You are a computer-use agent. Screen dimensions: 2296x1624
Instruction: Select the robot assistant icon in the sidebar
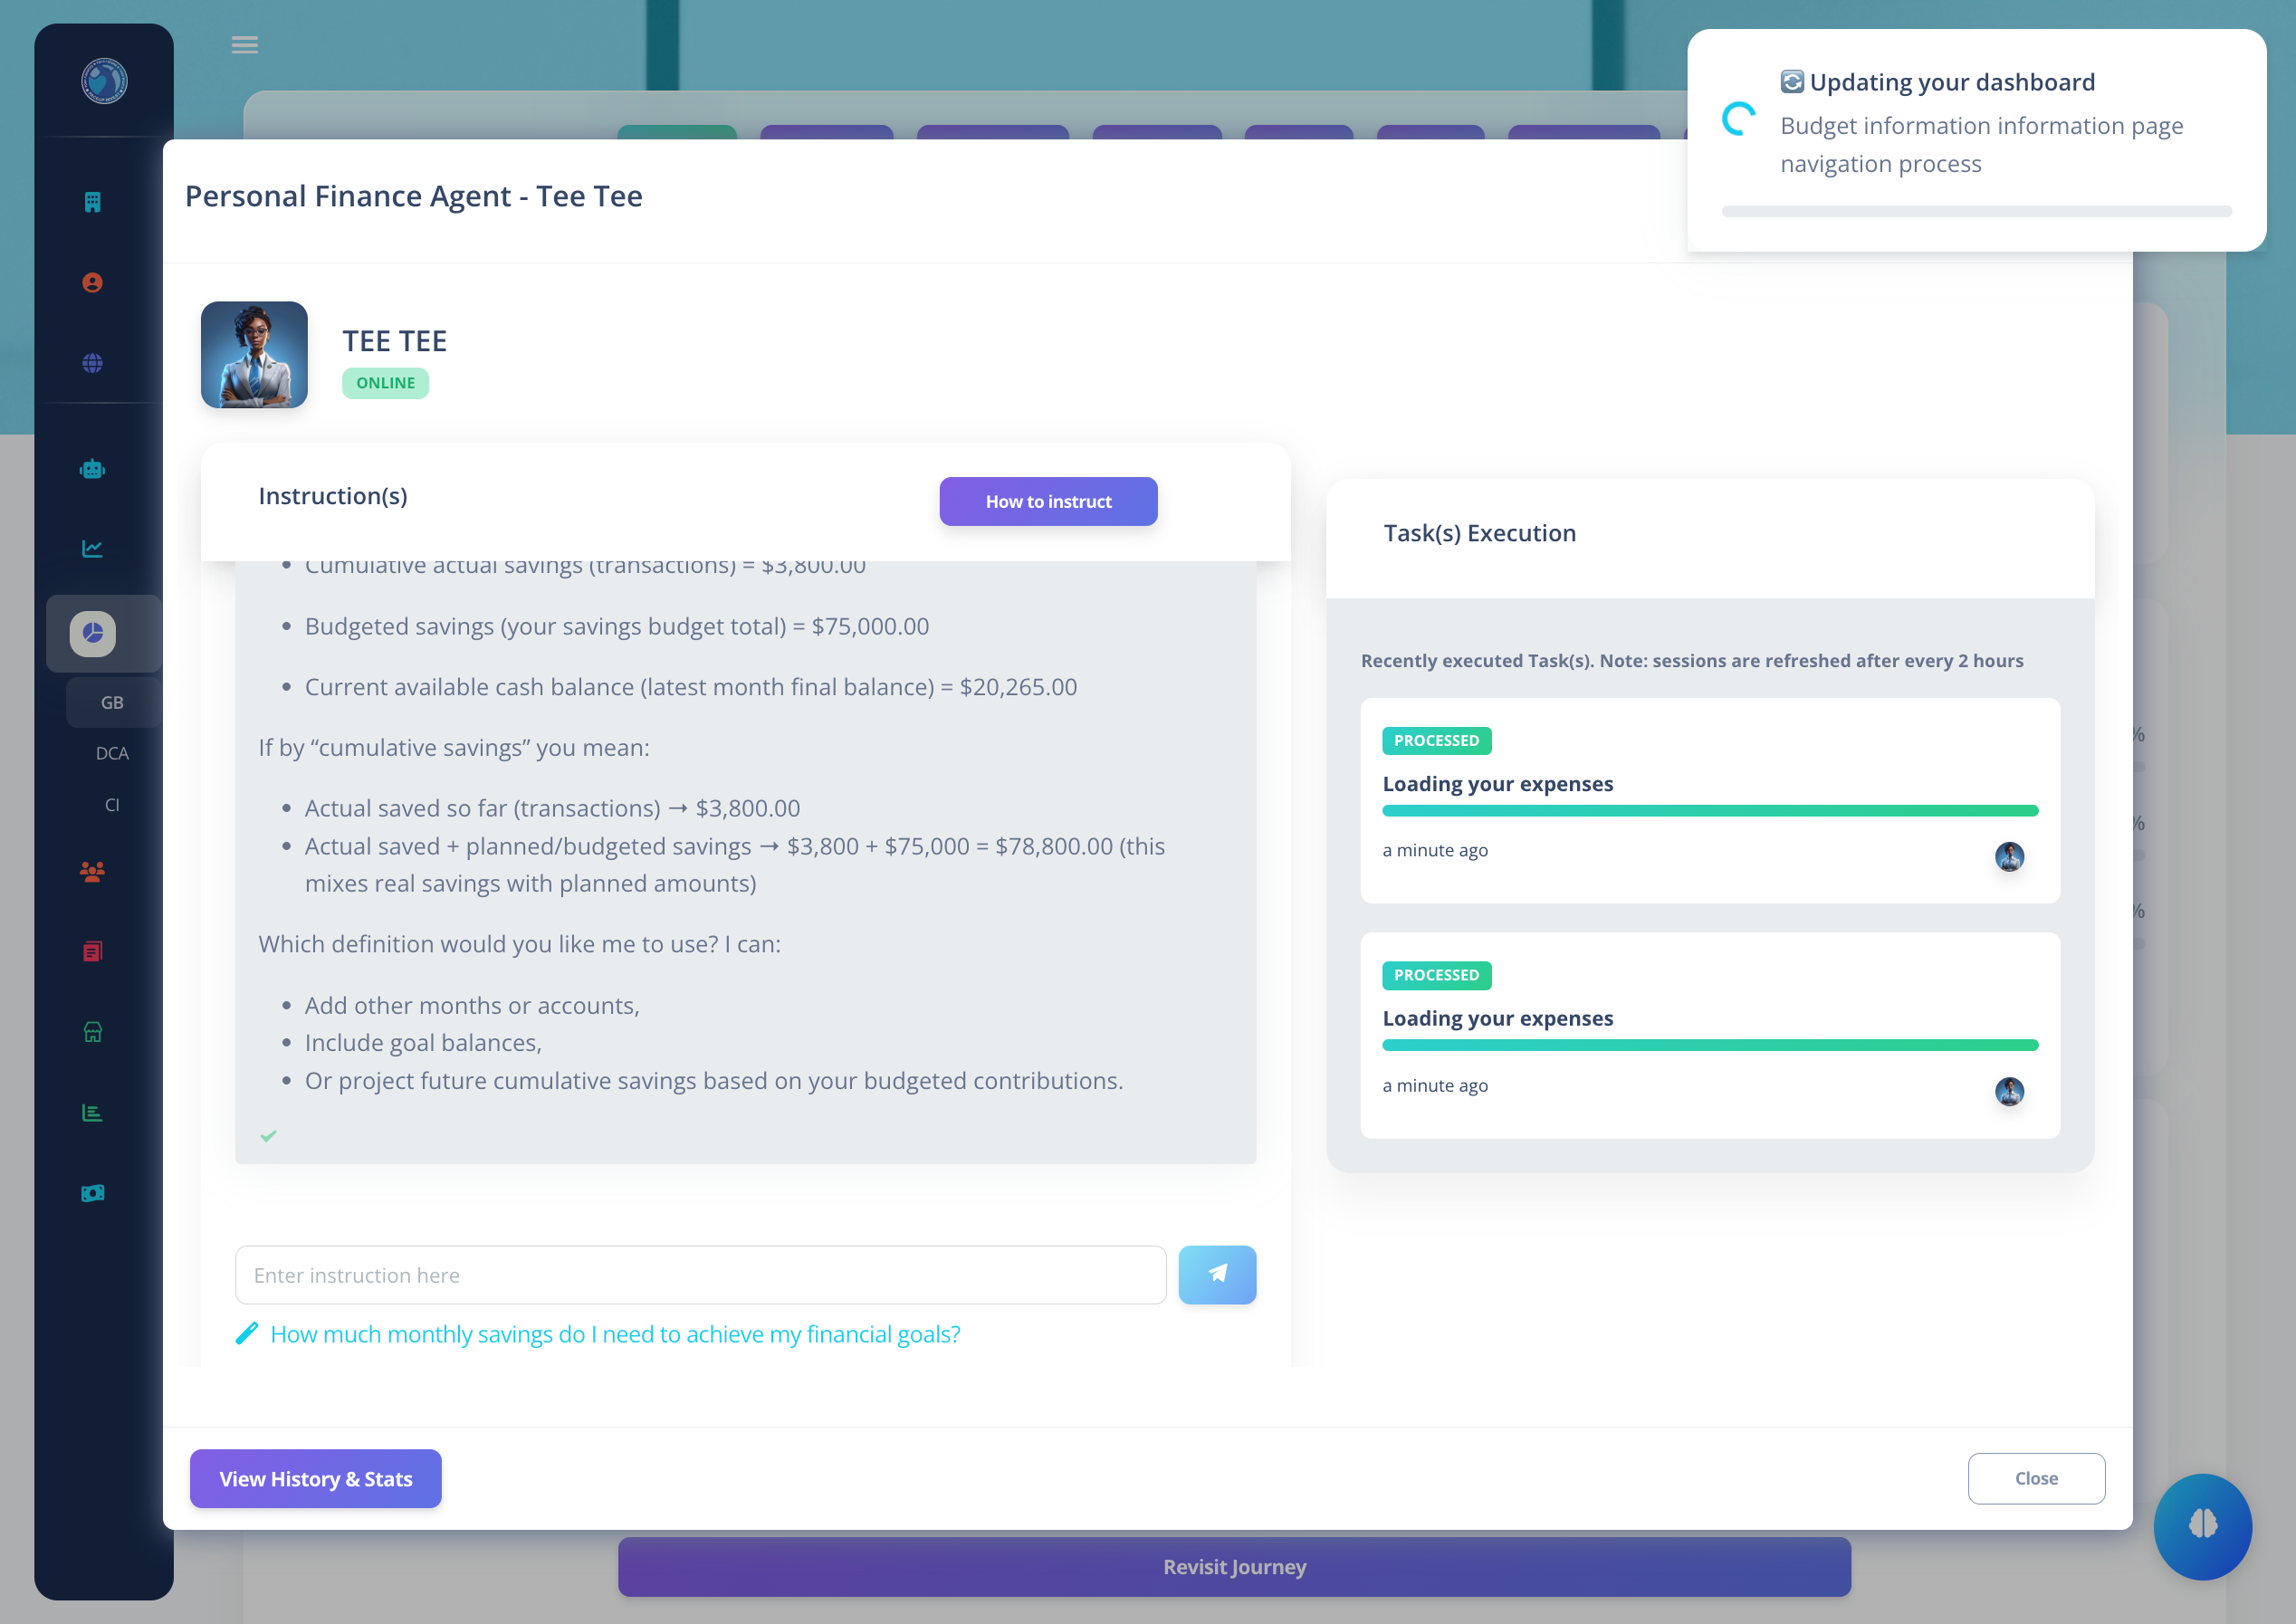point(92,468)
